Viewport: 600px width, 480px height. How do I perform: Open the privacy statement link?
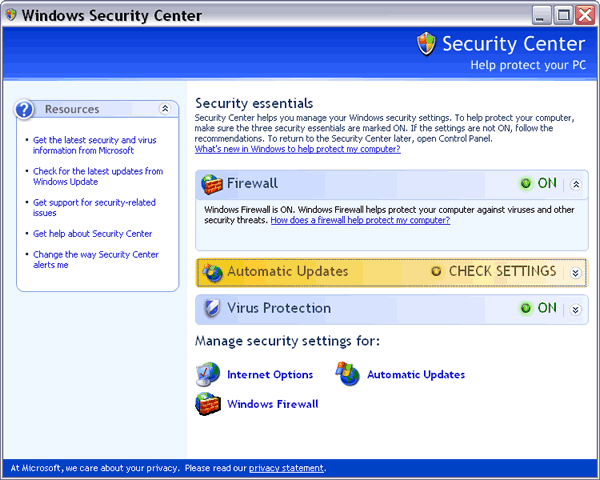(286, 468)
